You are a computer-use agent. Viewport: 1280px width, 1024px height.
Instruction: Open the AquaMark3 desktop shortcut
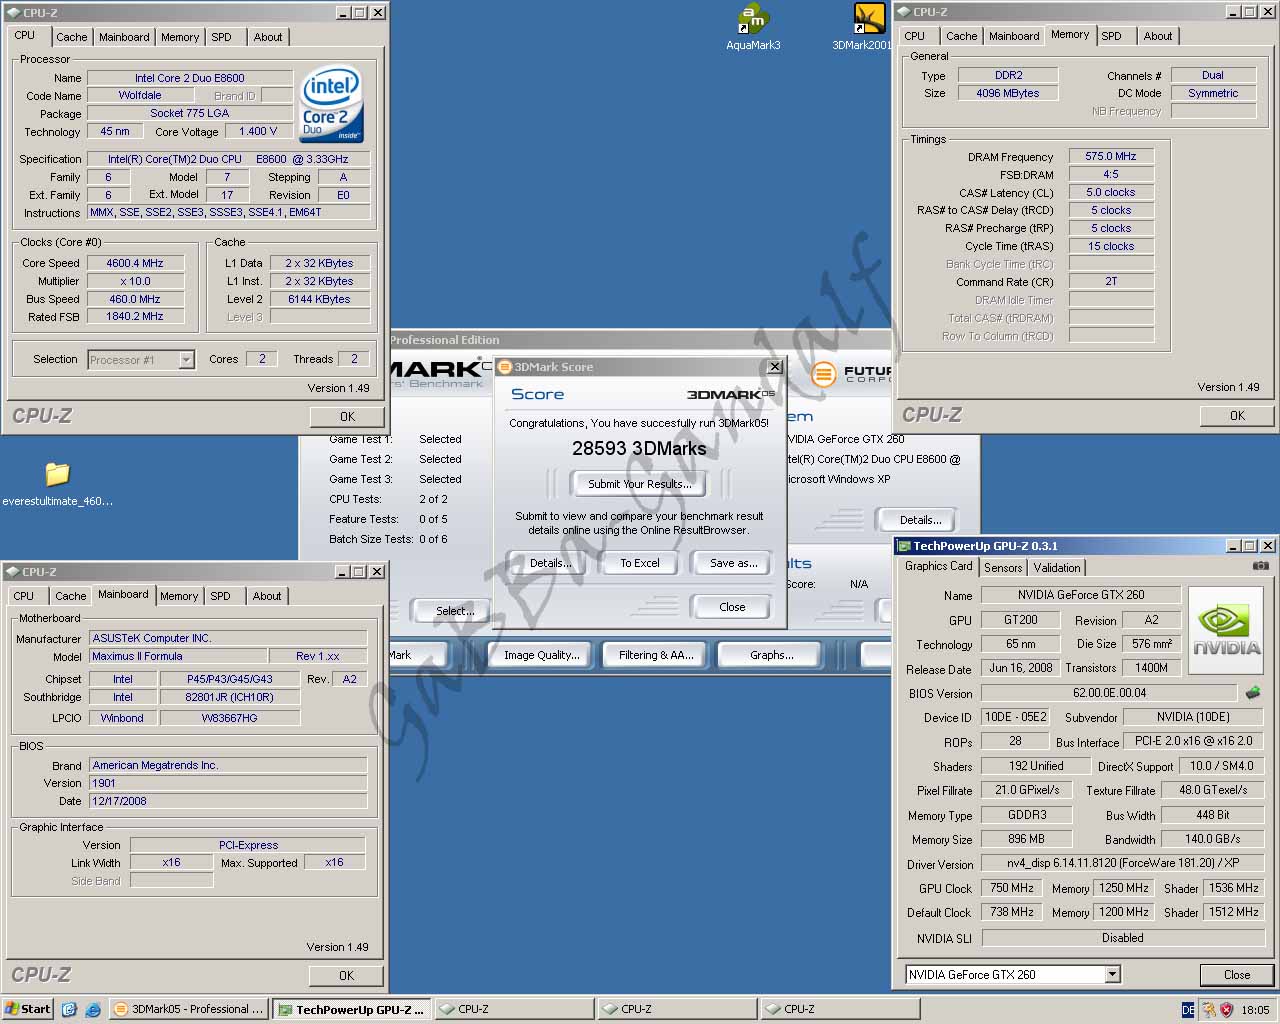pos(752,27)
